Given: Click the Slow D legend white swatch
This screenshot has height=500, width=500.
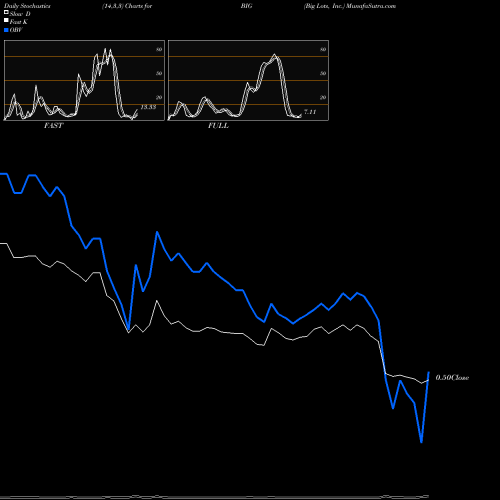Looking at the screenshot, I should pos(6,12).
